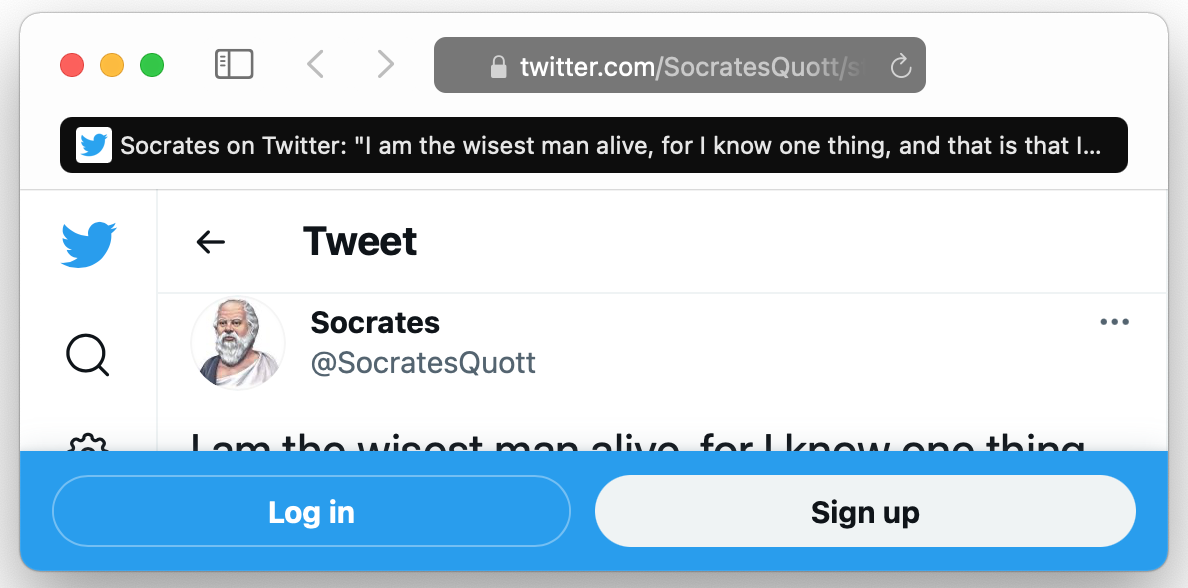The image size is (1188, 588).
Task: Click the tweet text starting "I am the wisest"
Action: 638,441
